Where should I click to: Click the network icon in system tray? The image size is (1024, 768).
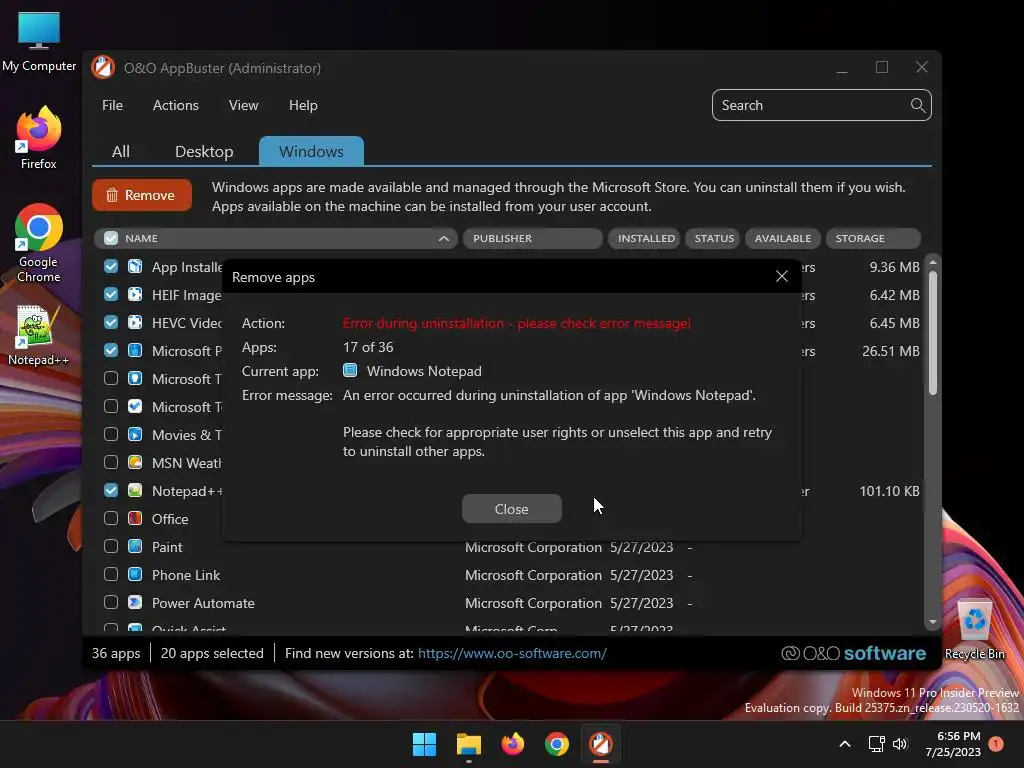(x=876, y=744)
